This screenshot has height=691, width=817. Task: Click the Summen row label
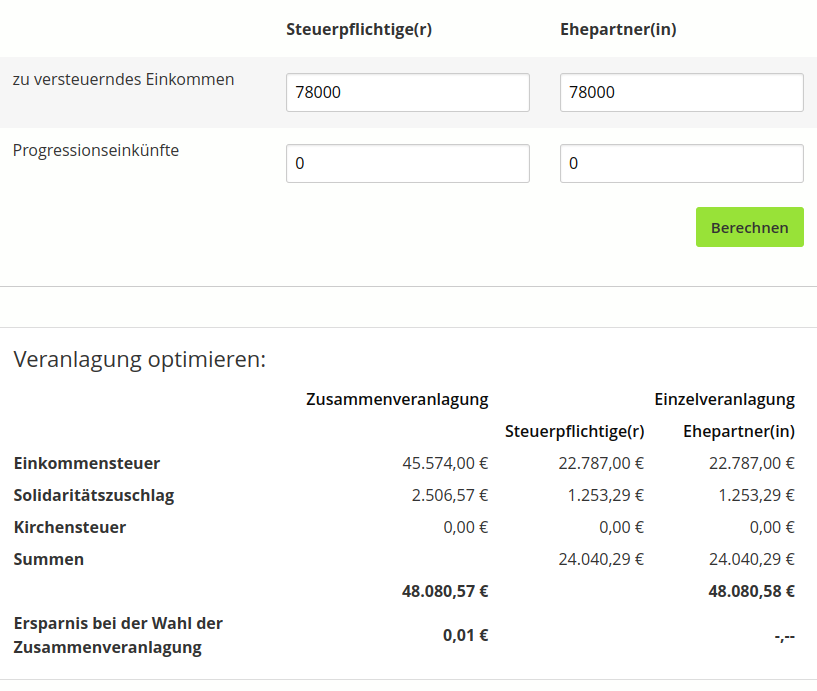(x=49, y=559)
